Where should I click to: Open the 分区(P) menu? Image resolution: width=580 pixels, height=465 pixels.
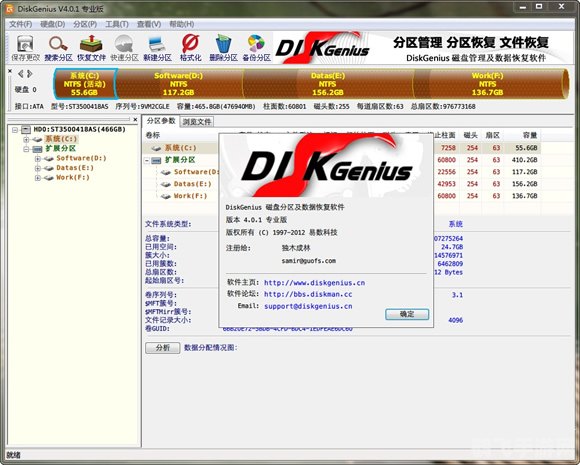coord(85,24)
